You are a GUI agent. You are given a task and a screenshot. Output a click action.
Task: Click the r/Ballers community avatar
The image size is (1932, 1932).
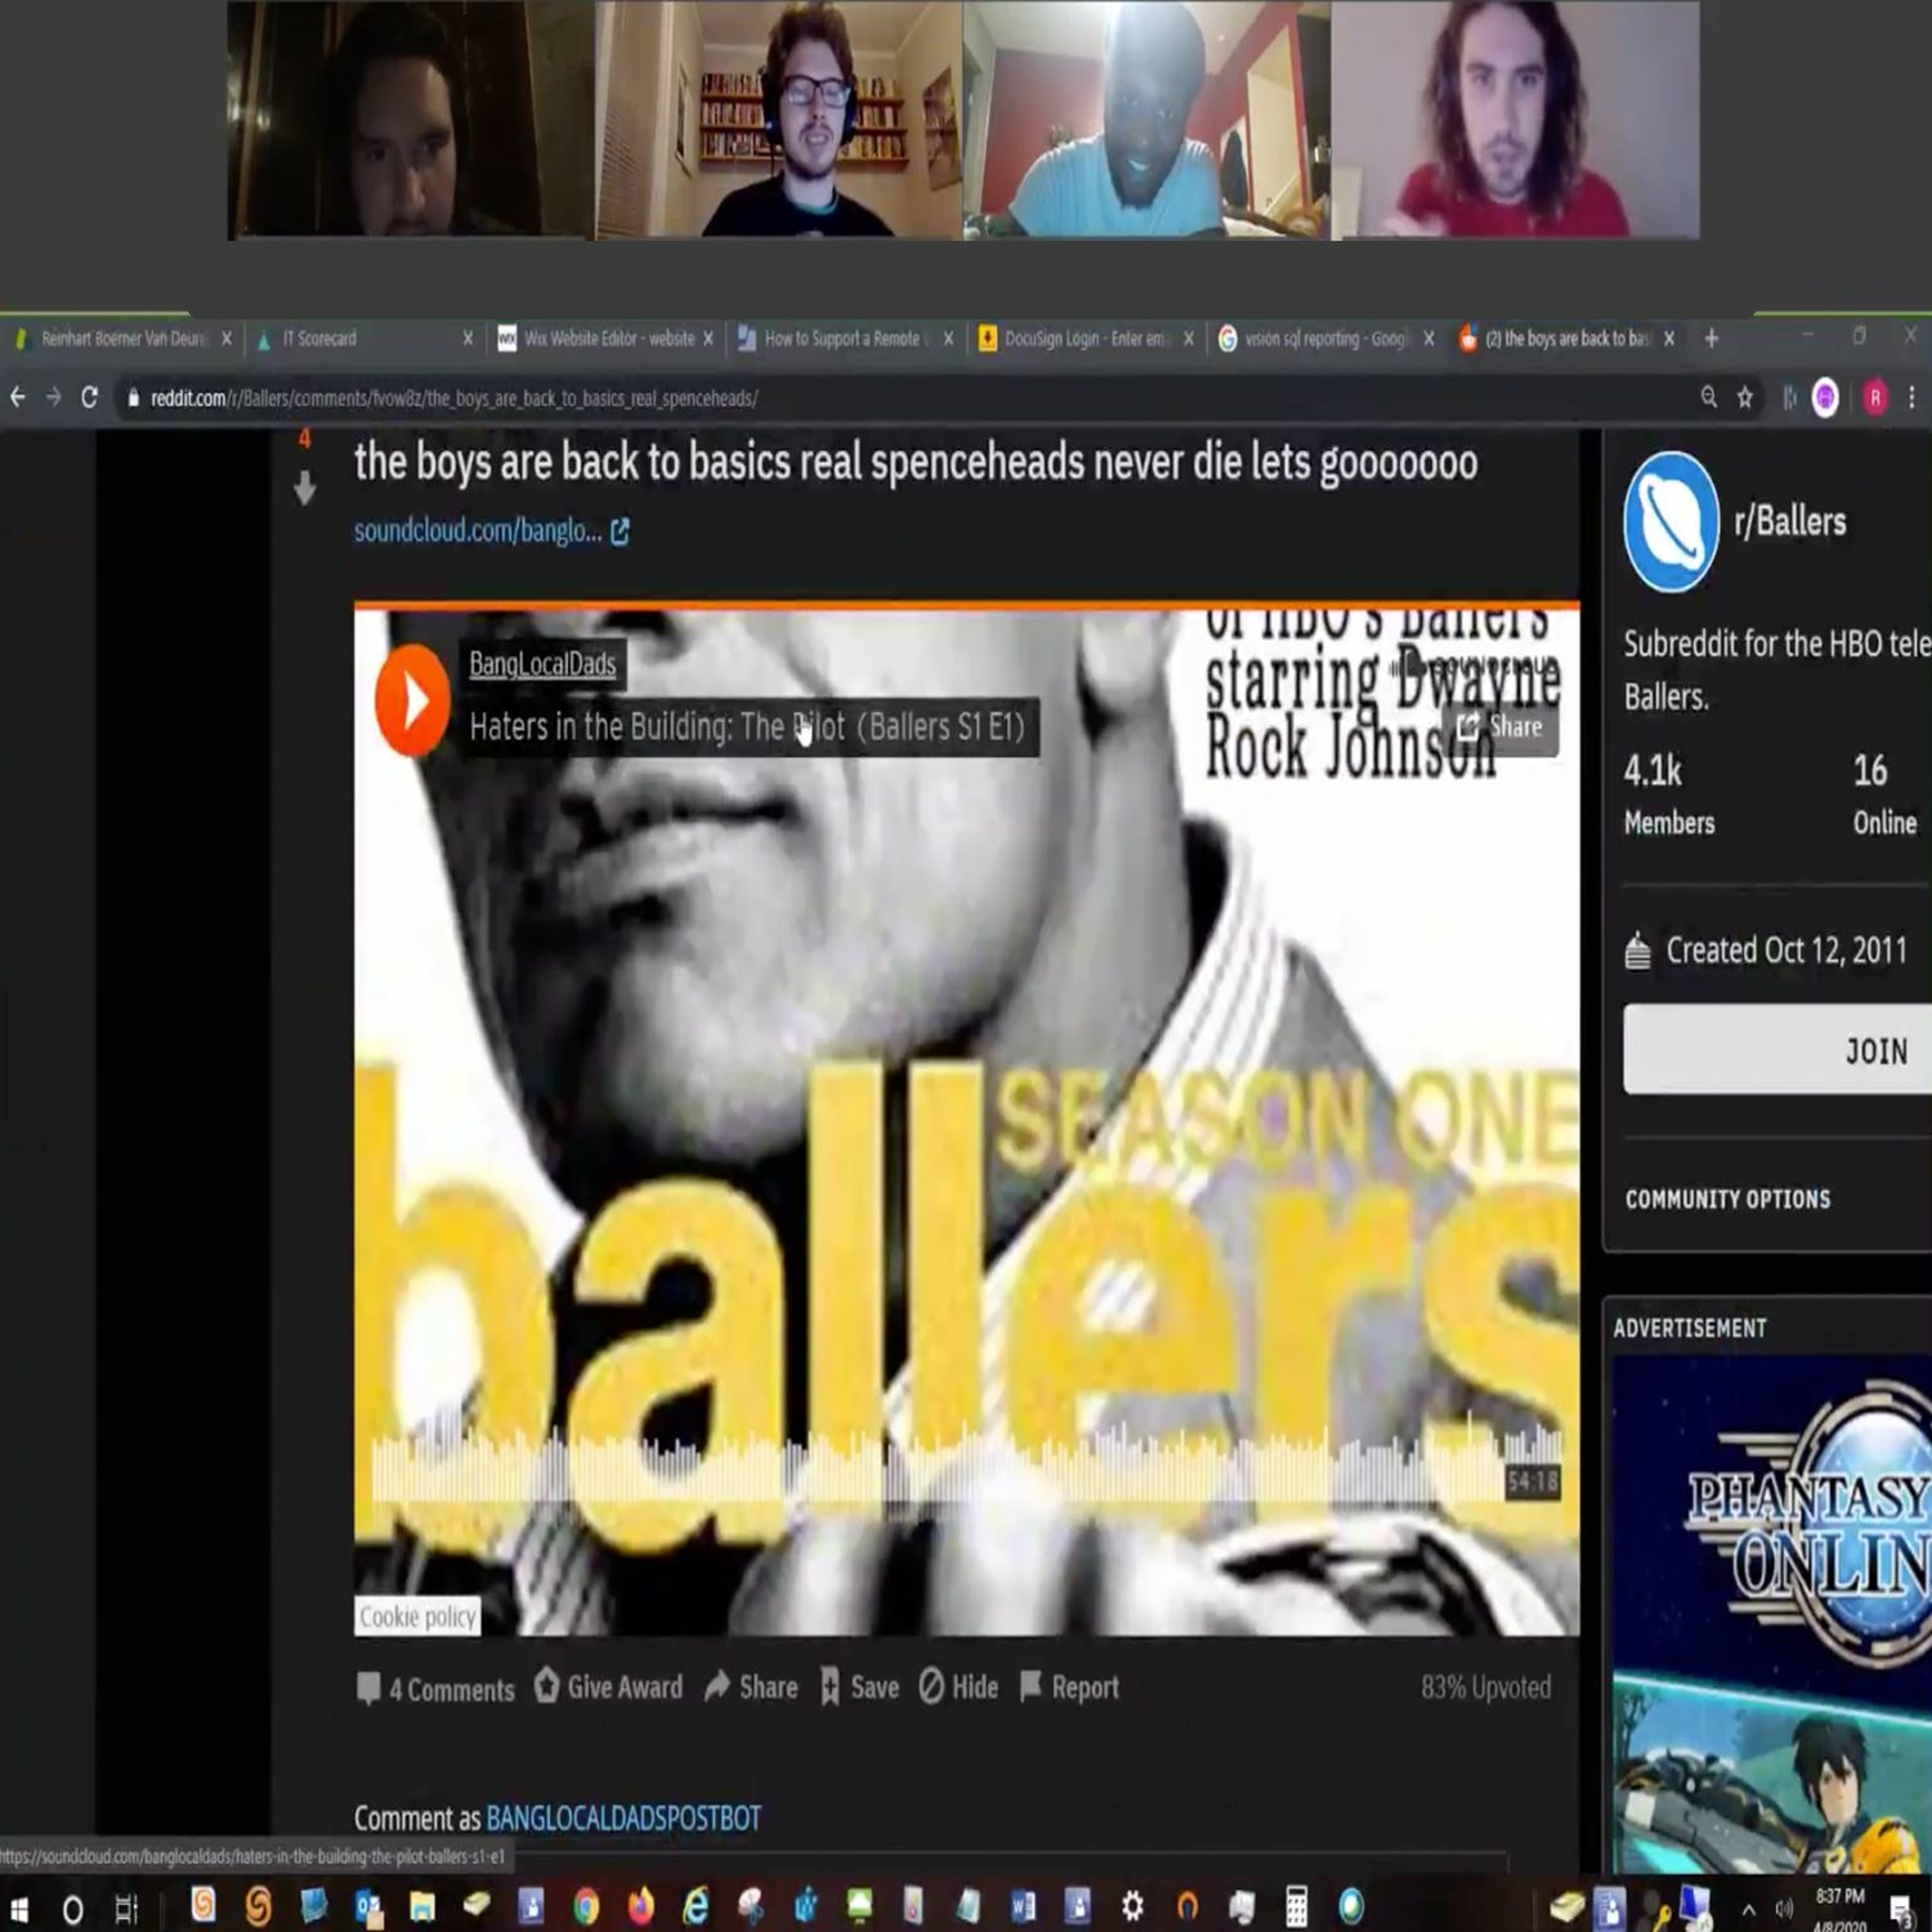[1671, 521]
